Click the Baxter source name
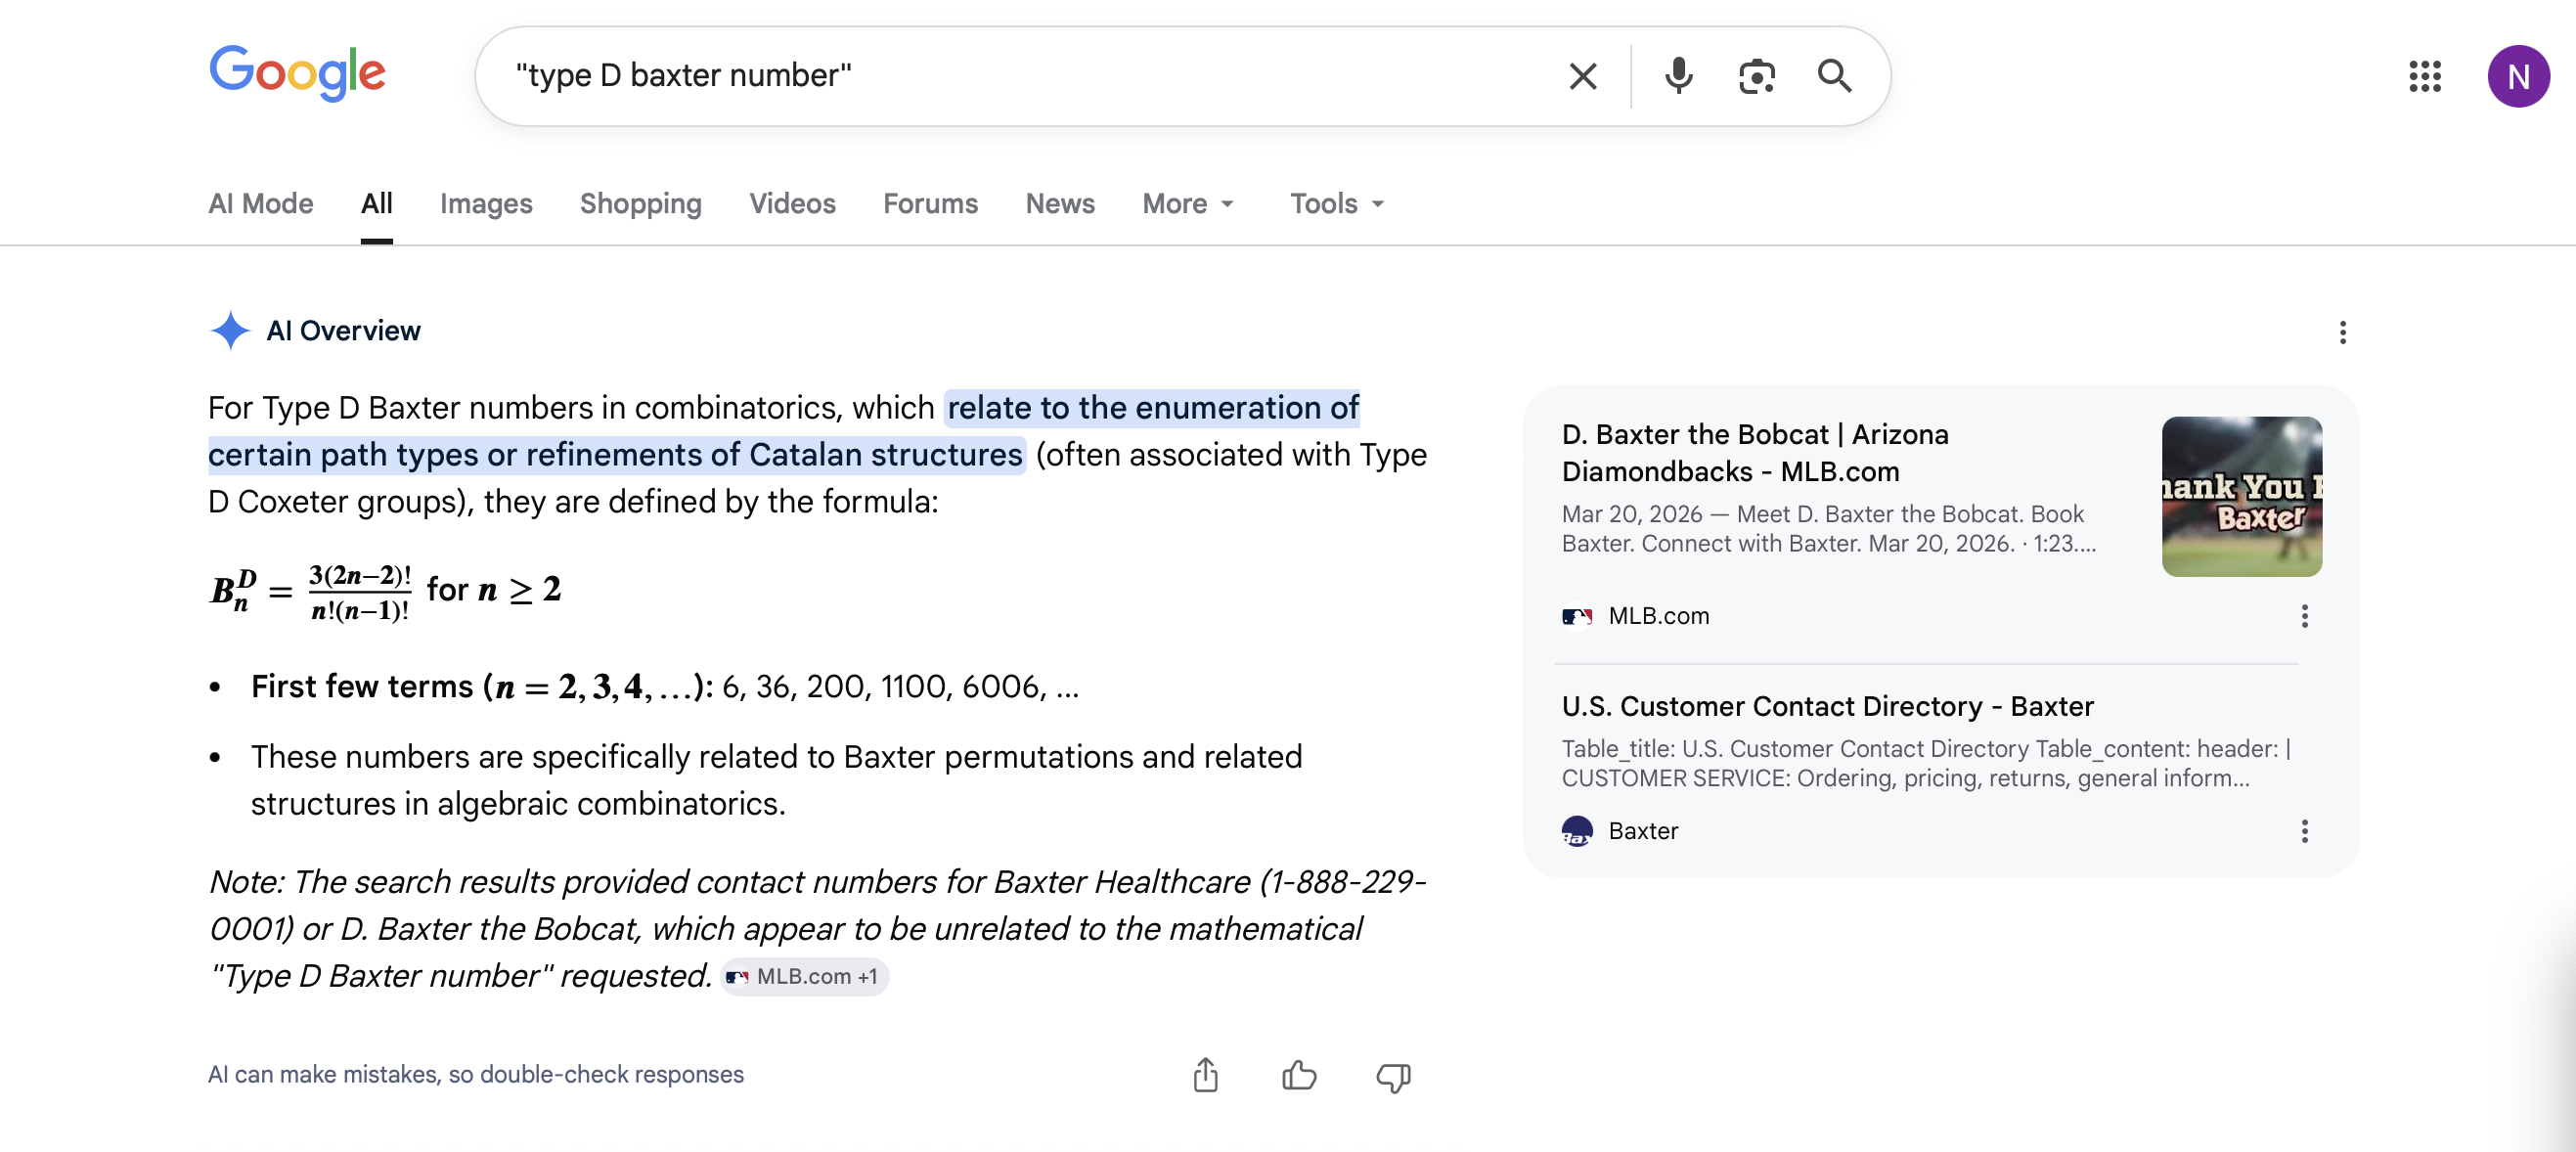This screenshot has height=1152, width=2576. pyautogui.click(x=1643, y=831)
